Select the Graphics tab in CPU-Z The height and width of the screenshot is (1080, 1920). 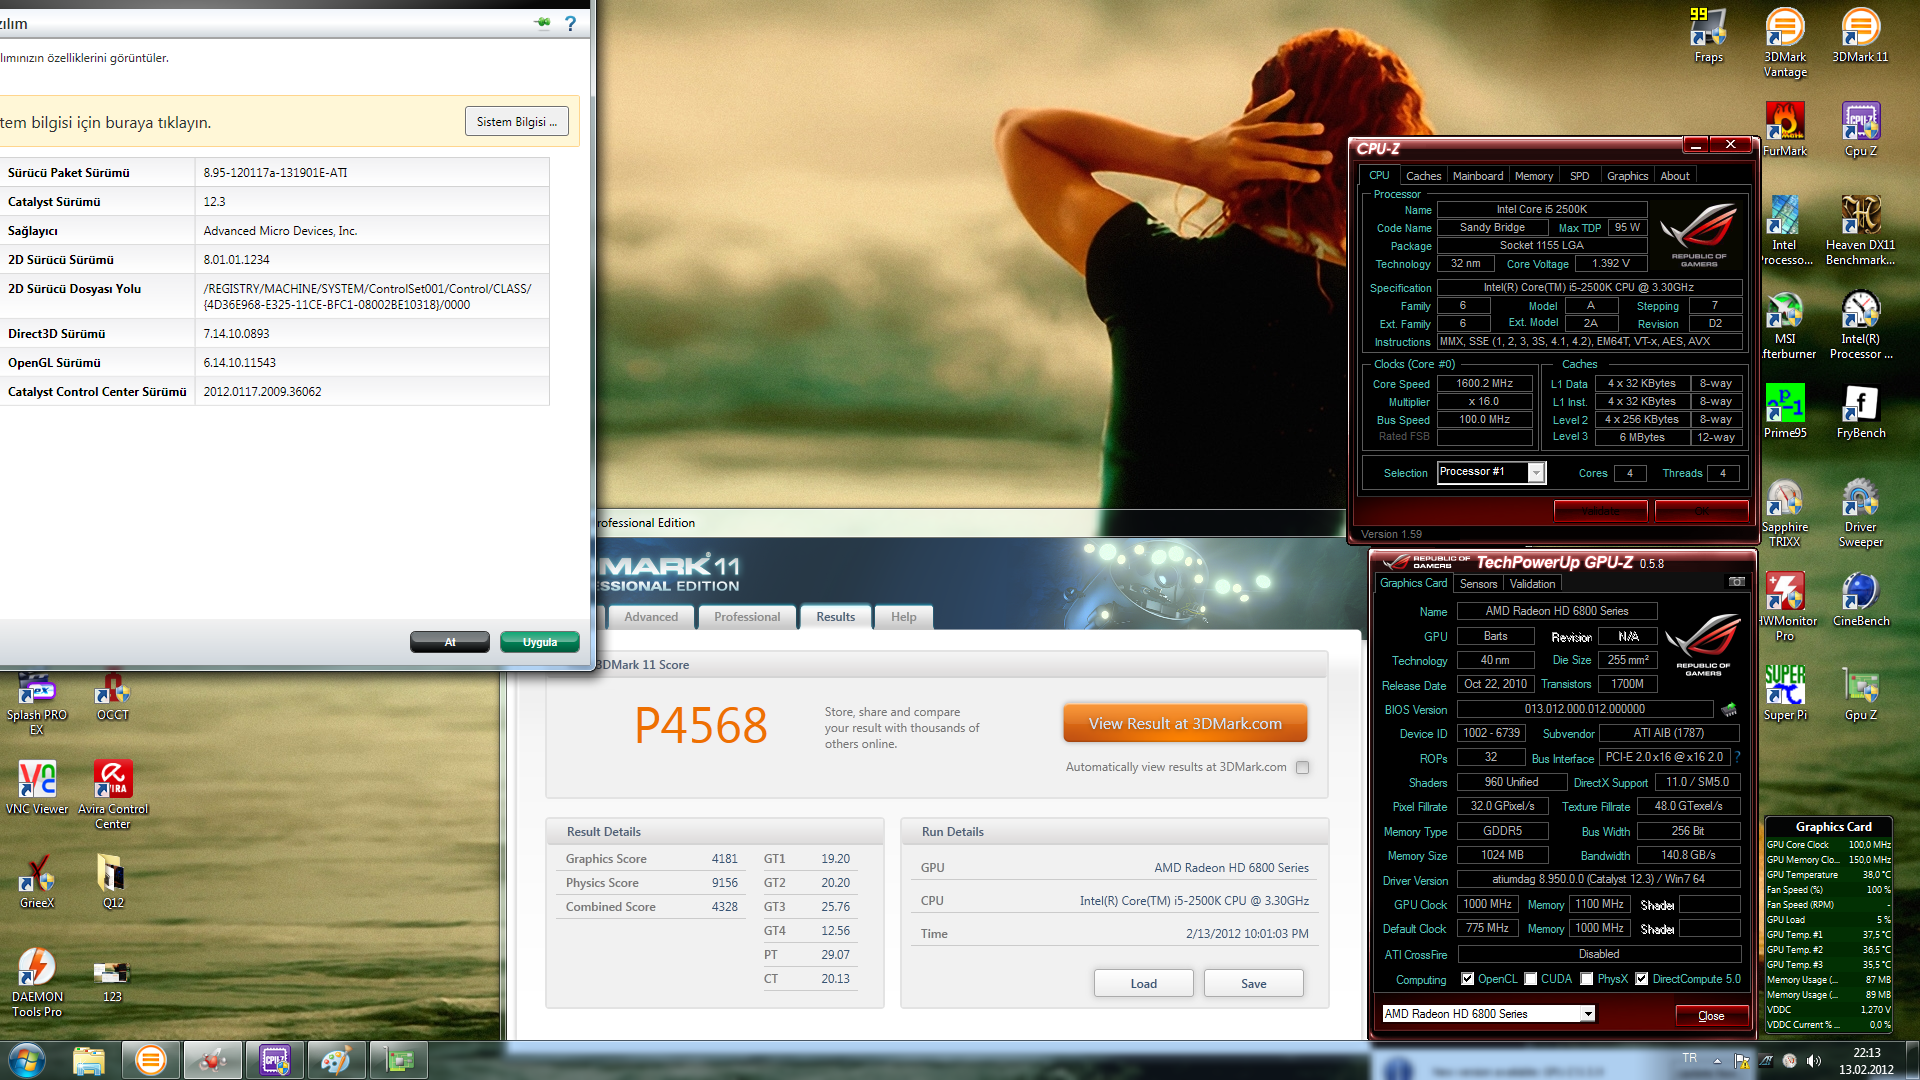[1627, 176]
